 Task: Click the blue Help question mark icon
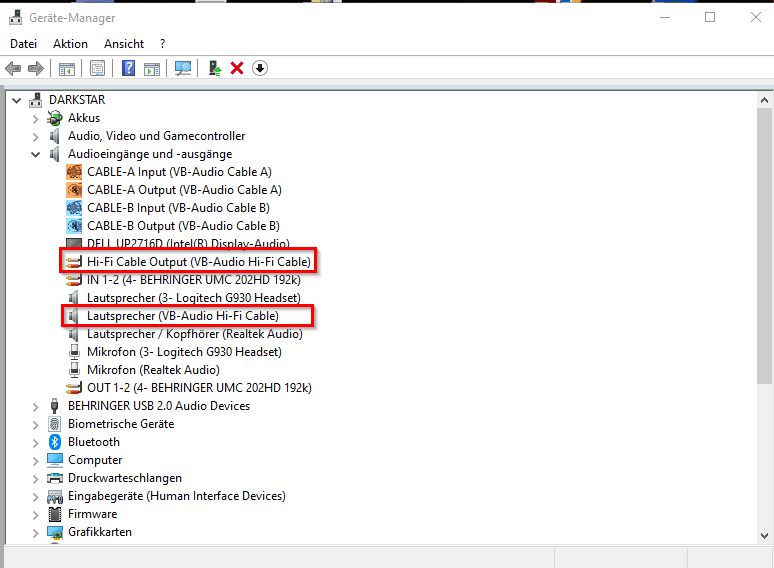(x=128, y=68)
